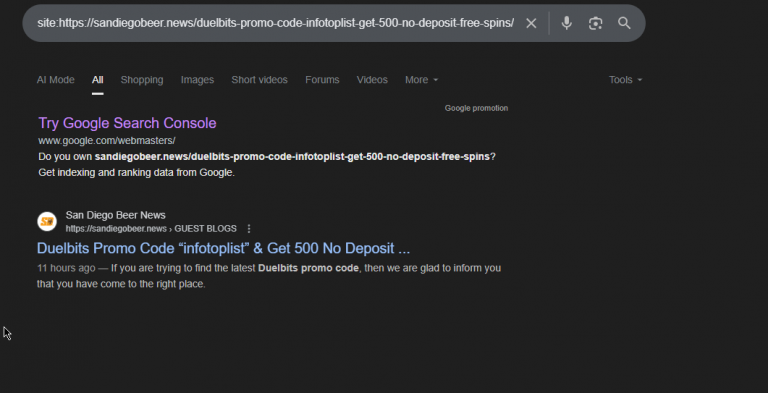This screenshot has width=768, height=393.
Task: Go to Short videos tab
Action: click(x=260, y=80)
